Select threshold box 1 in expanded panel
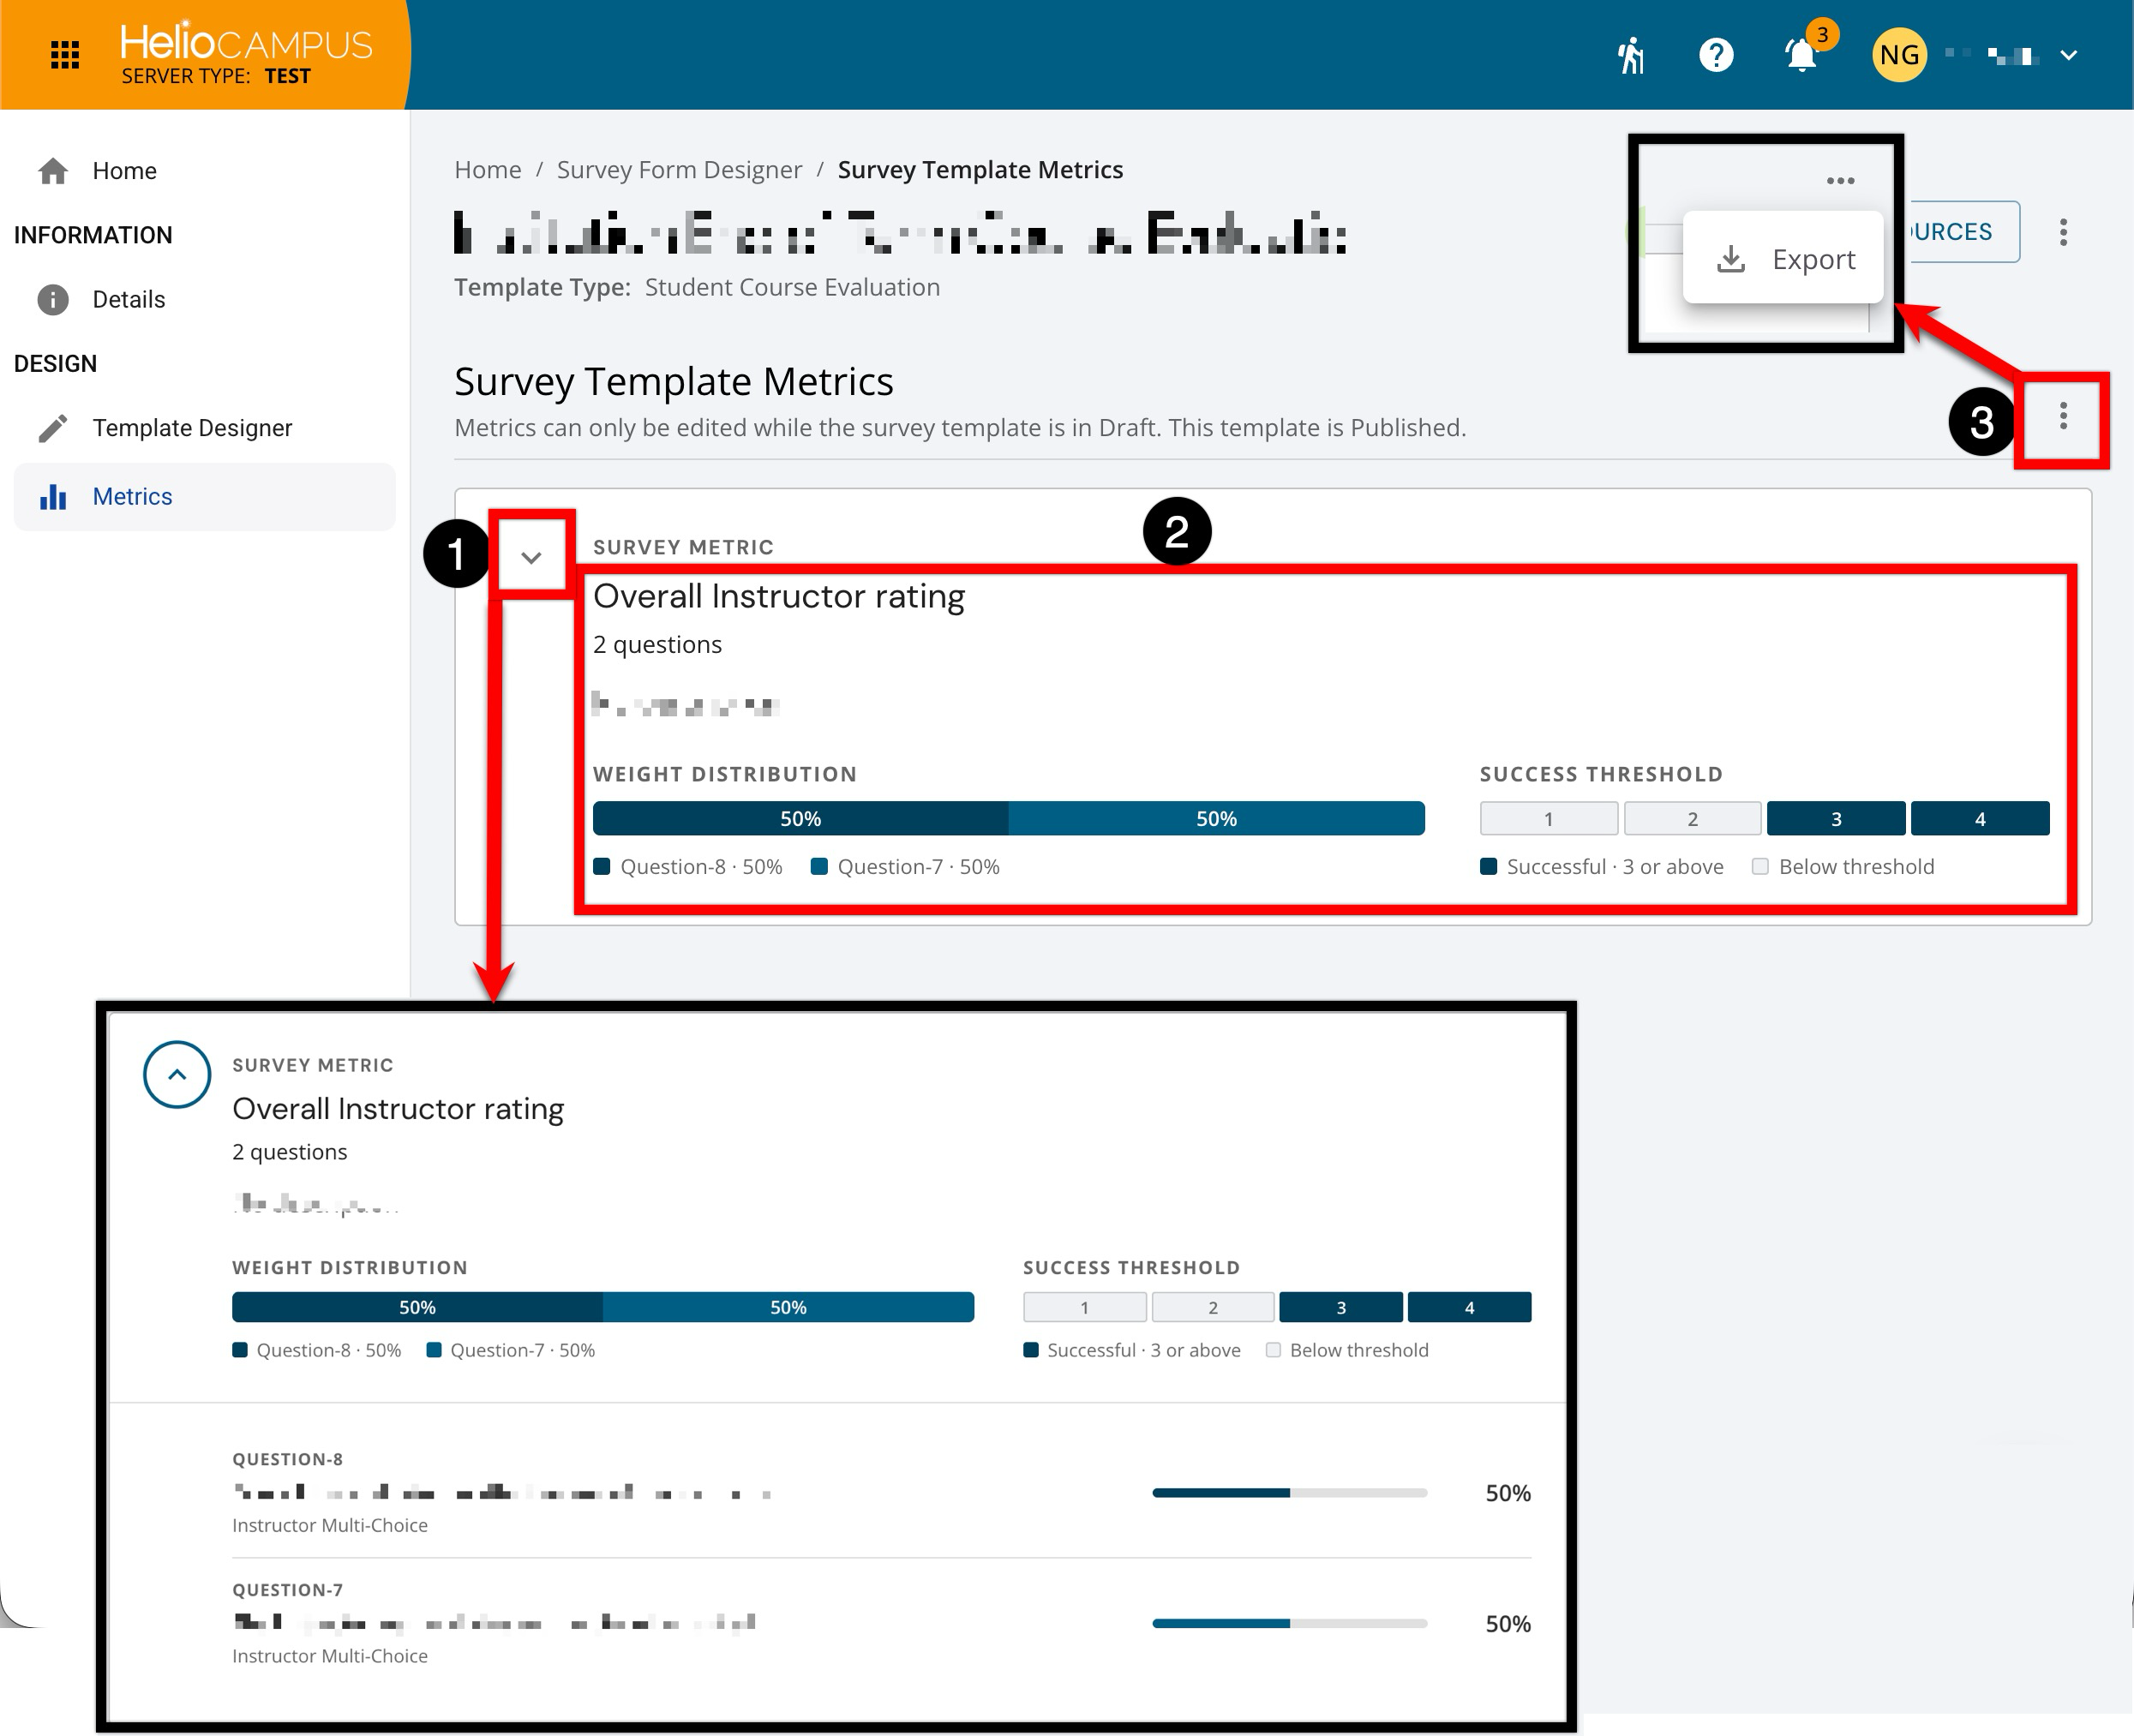The height and width of the screenshot is (1736, 2134). 1085,1307
